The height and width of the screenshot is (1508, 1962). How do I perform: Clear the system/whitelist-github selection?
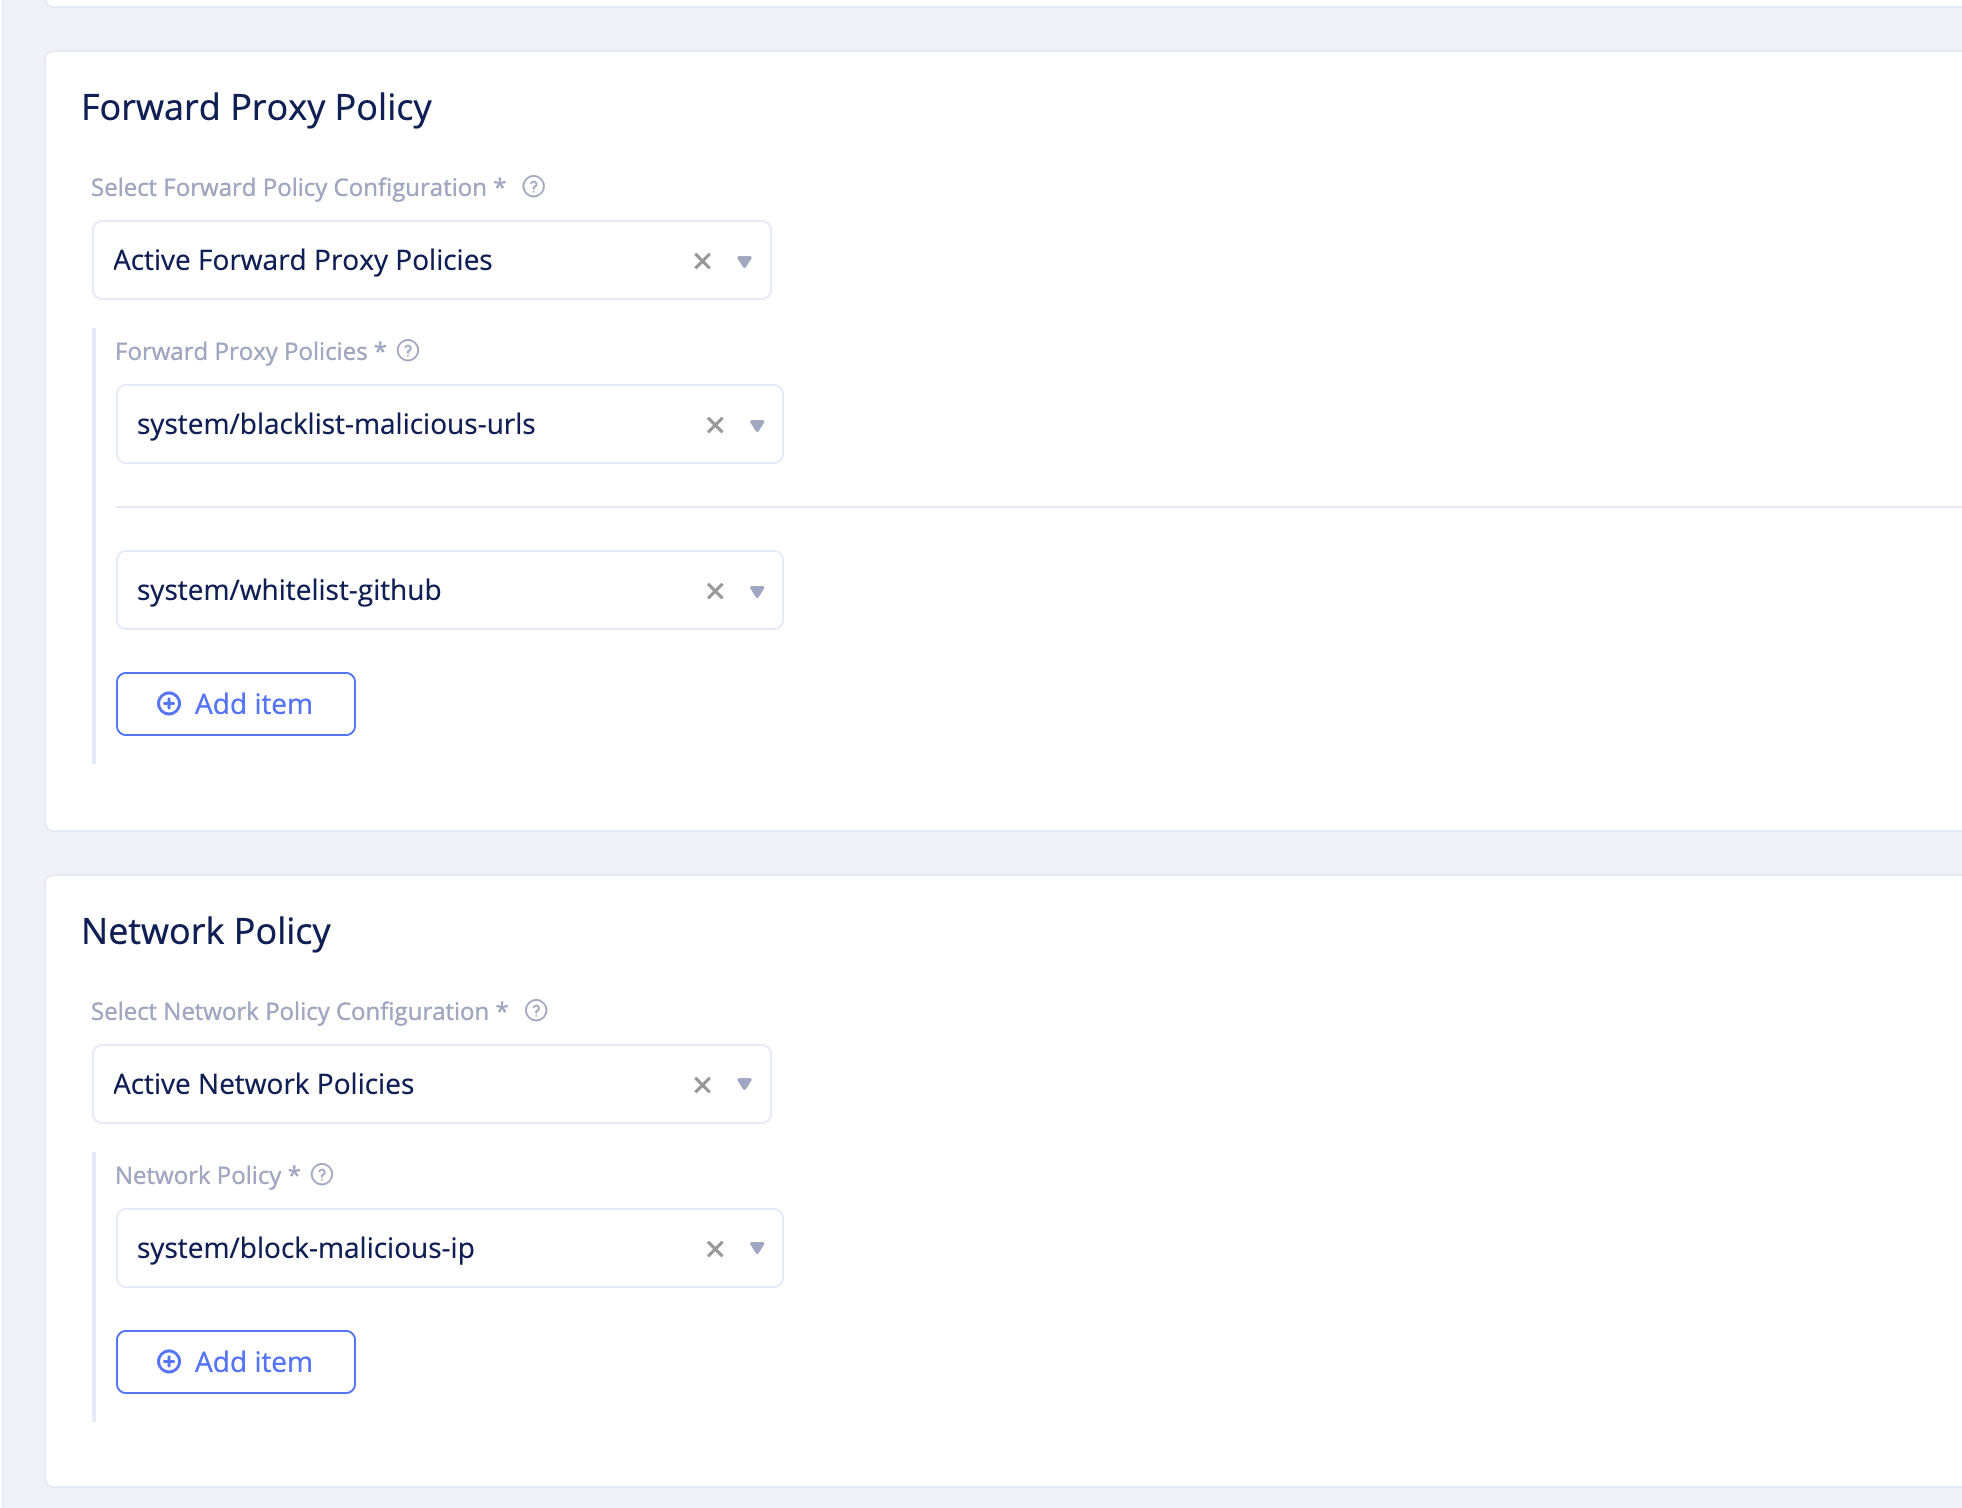(x=715, y=591)
